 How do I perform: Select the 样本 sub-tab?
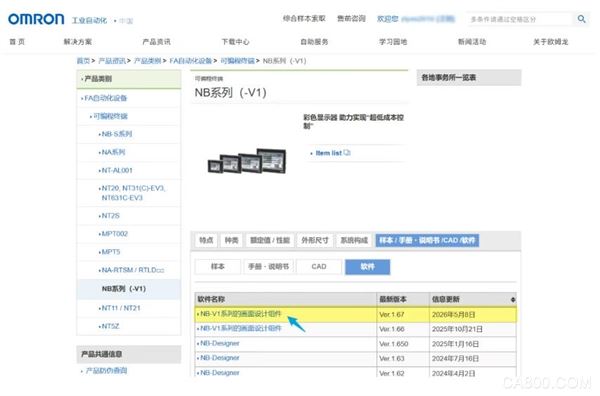tap(218, 267)
